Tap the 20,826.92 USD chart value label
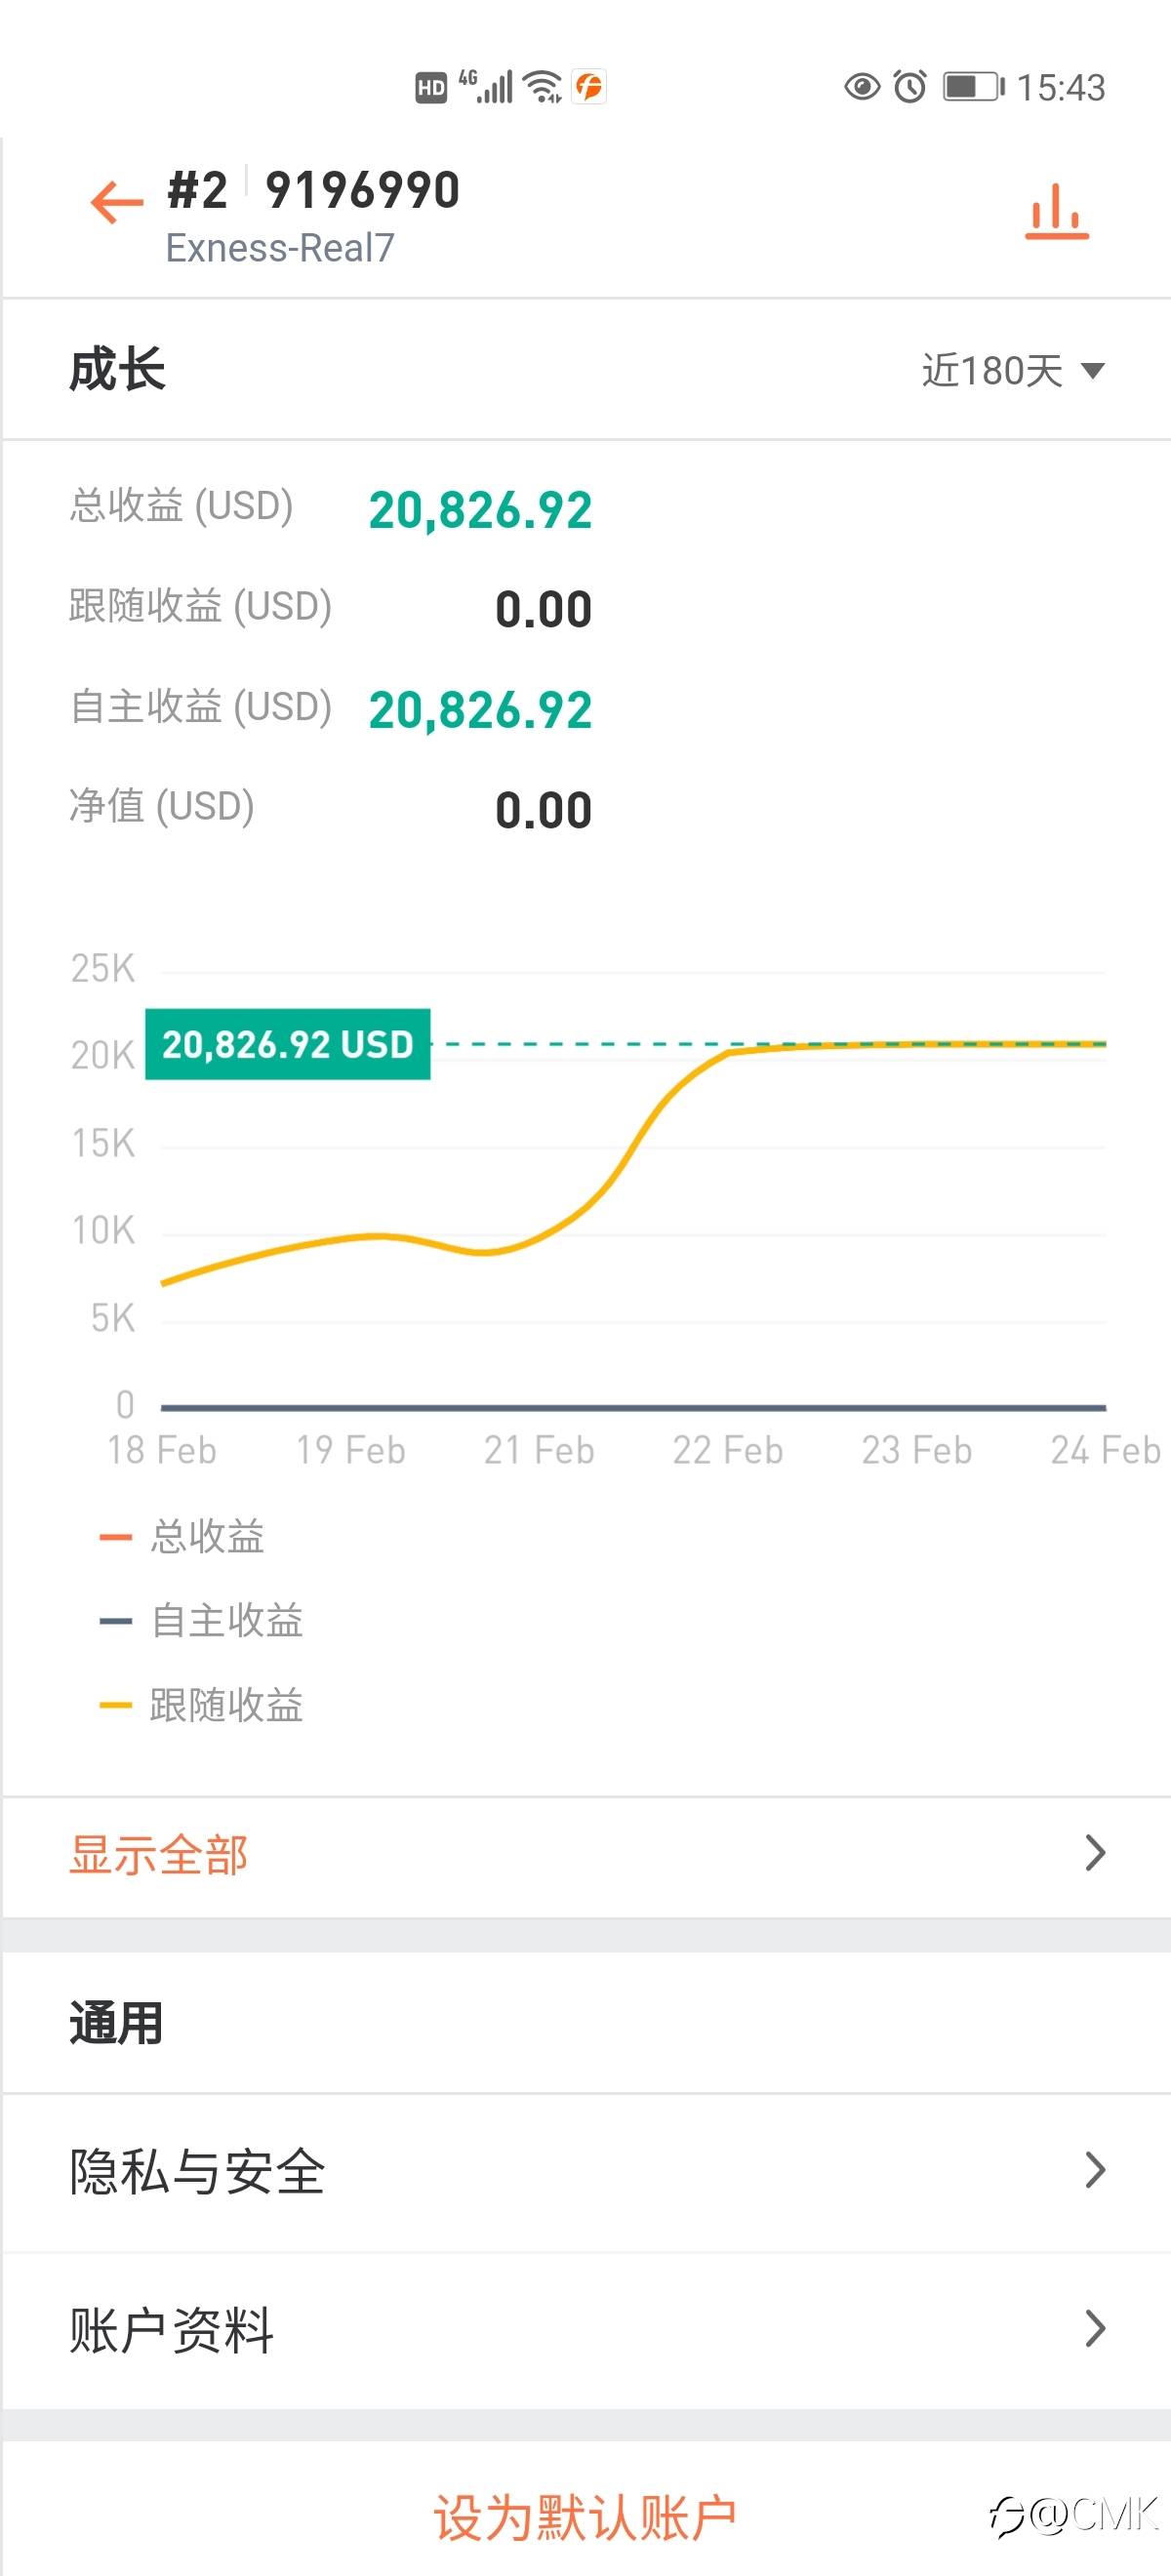Image resolution: width=1171 pixels, height=2576 pixels. [x=288, y=1045]
